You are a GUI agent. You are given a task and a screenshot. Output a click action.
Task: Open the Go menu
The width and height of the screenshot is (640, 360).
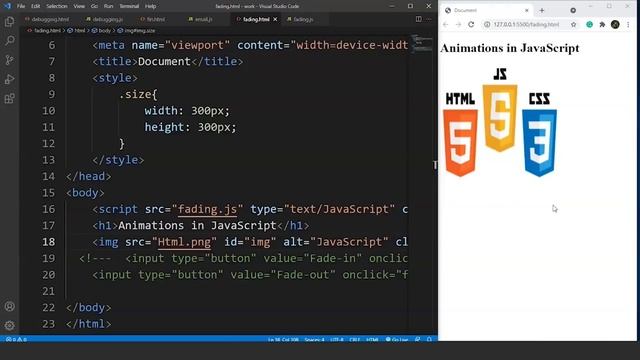click(x=94, y=6)
